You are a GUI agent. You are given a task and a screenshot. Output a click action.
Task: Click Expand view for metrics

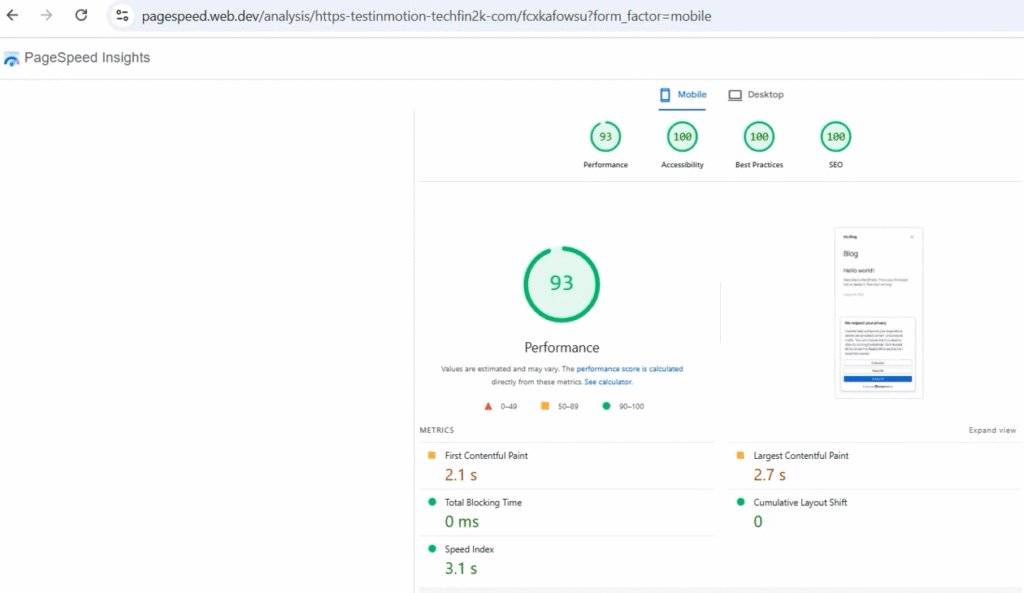(x=992, y=430)
